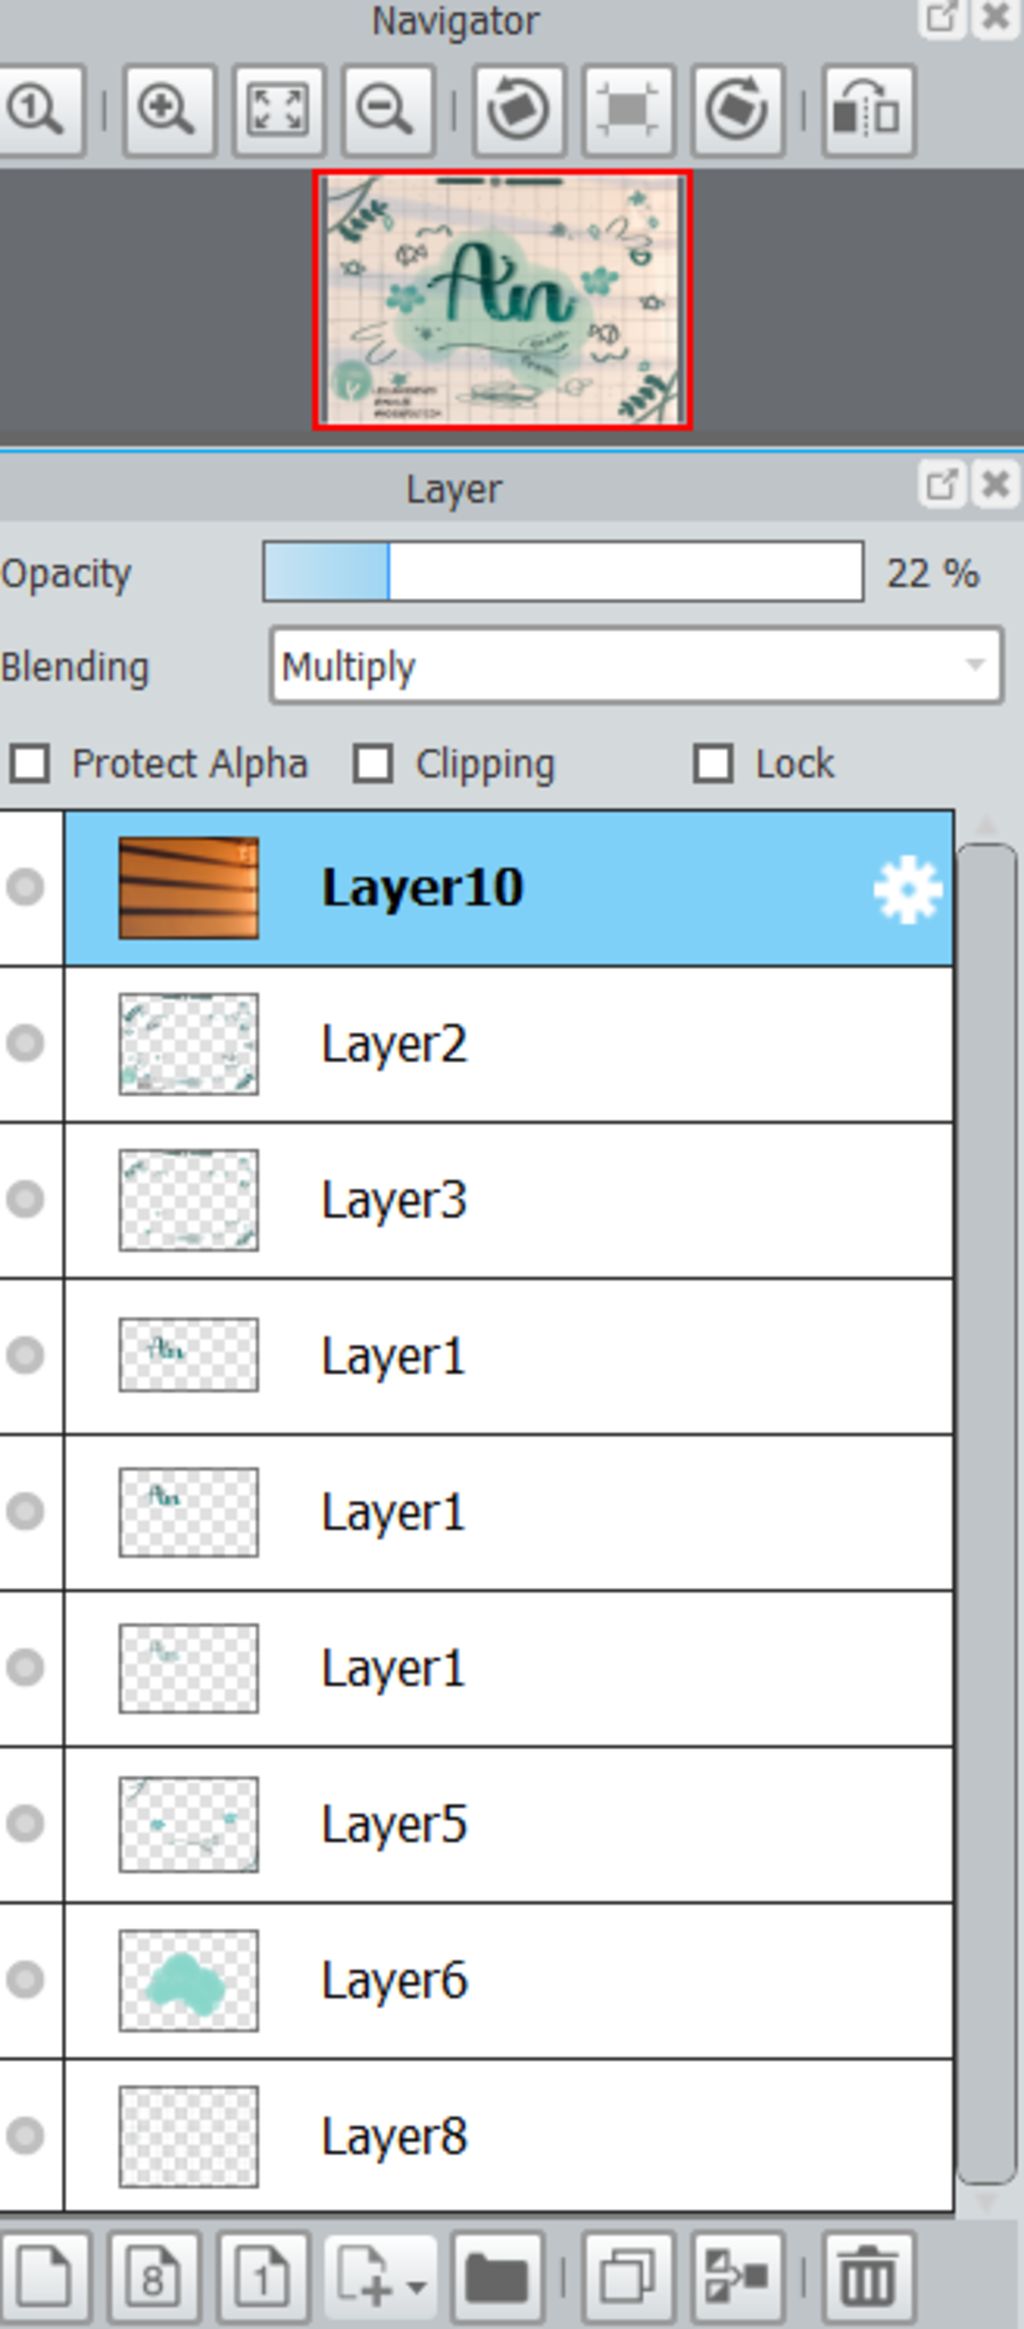Open the Blending mode dropdown

[636, 666]
